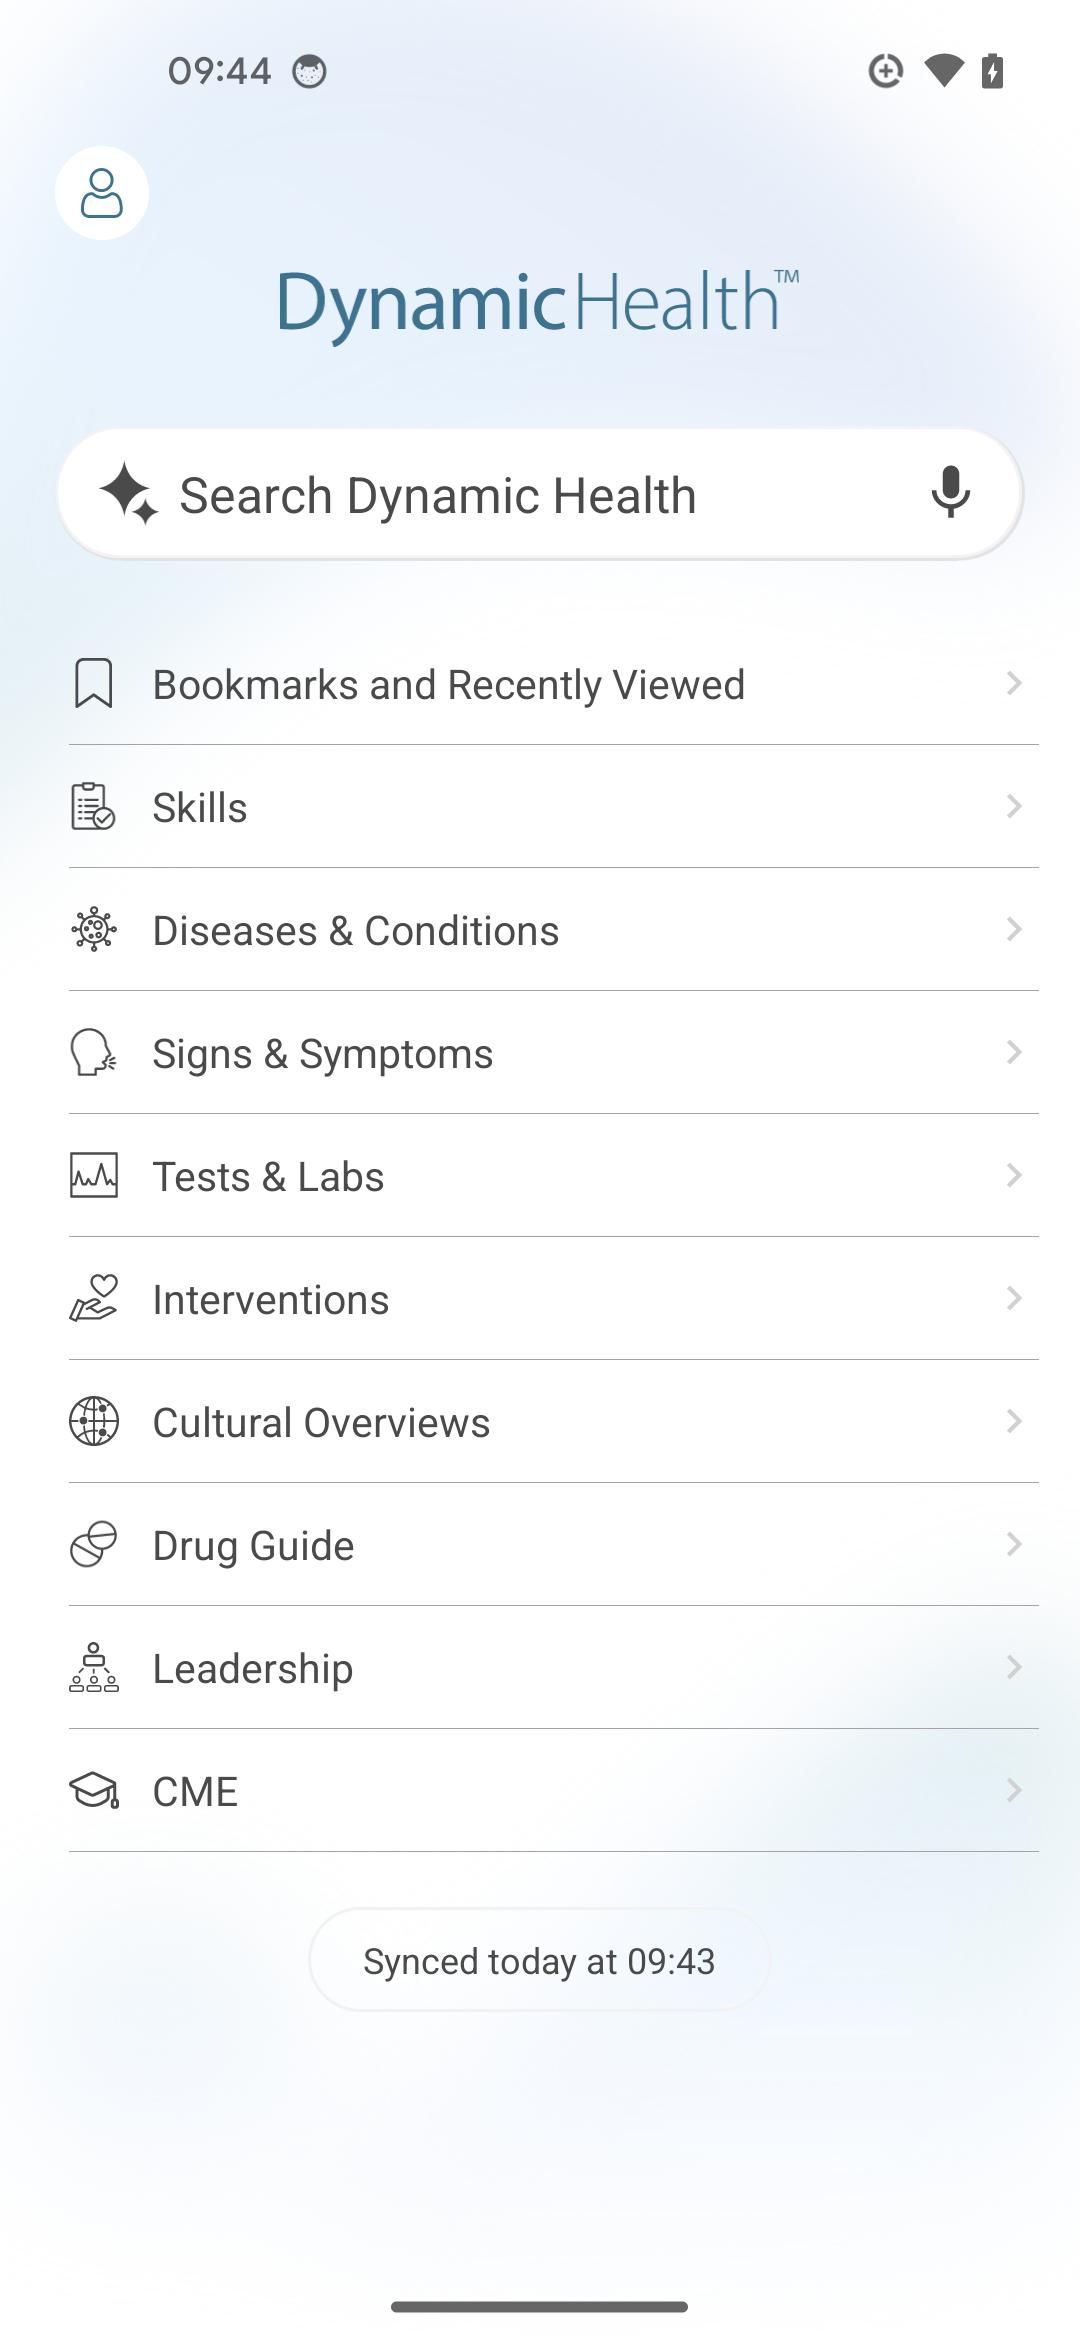The height and width of the screenshot is (2340, 1080).
Task: Tap the CME graduation cap icon
Action: point(94,1791)
